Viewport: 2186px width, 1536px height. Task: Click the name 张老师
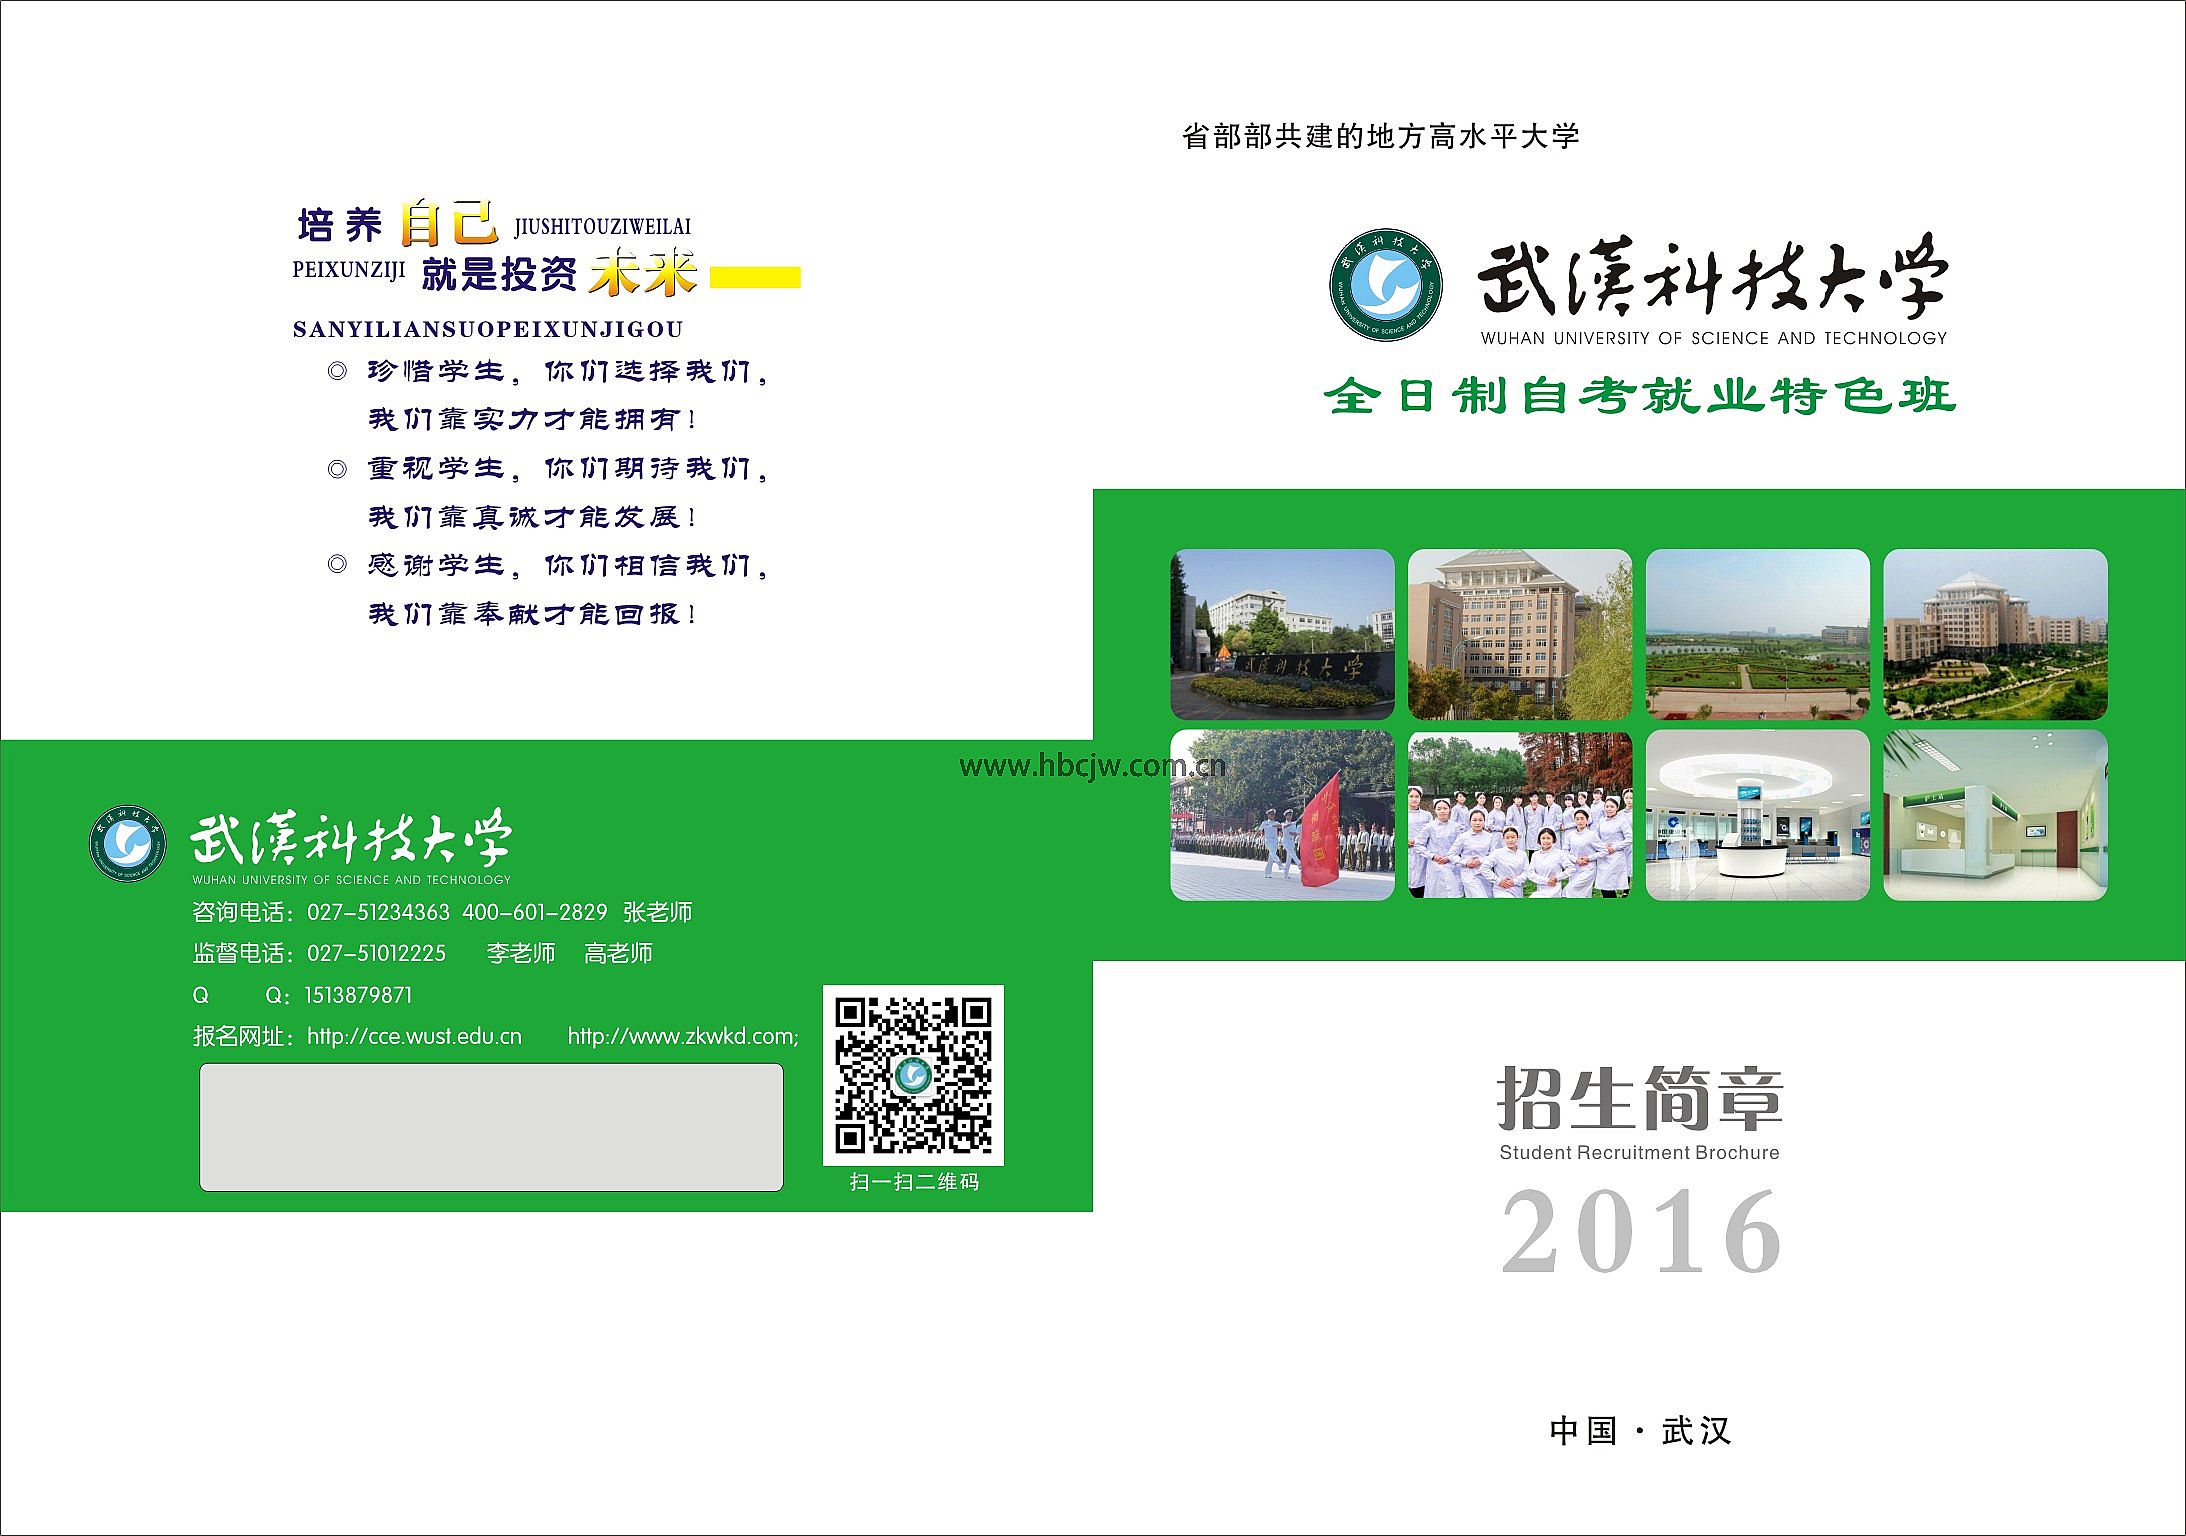click(657, 912)
